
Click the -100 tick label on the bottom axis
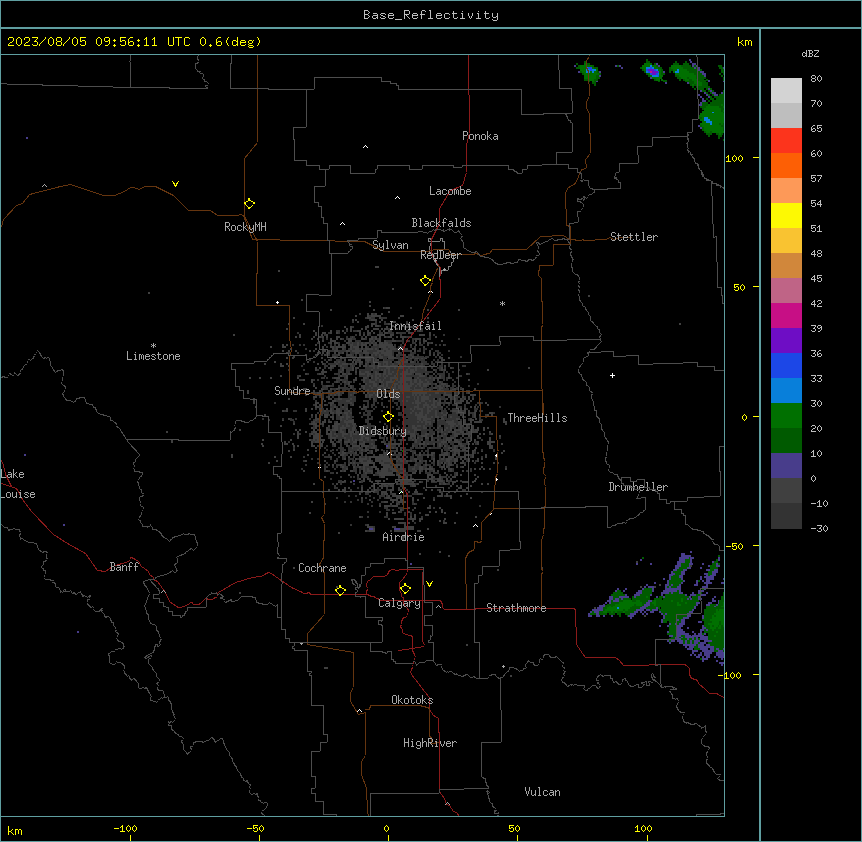[x=125, y=828]
